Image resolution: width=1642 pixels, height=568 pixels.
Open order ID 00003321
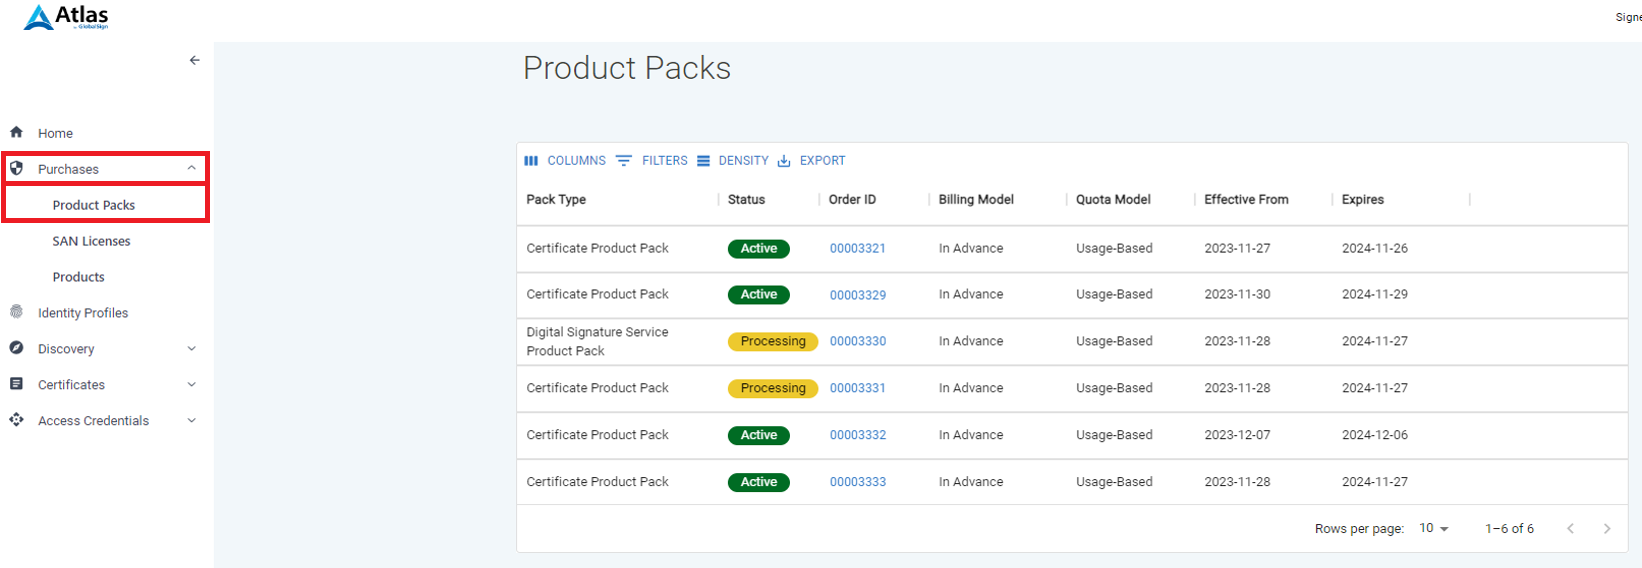[857, 248]
